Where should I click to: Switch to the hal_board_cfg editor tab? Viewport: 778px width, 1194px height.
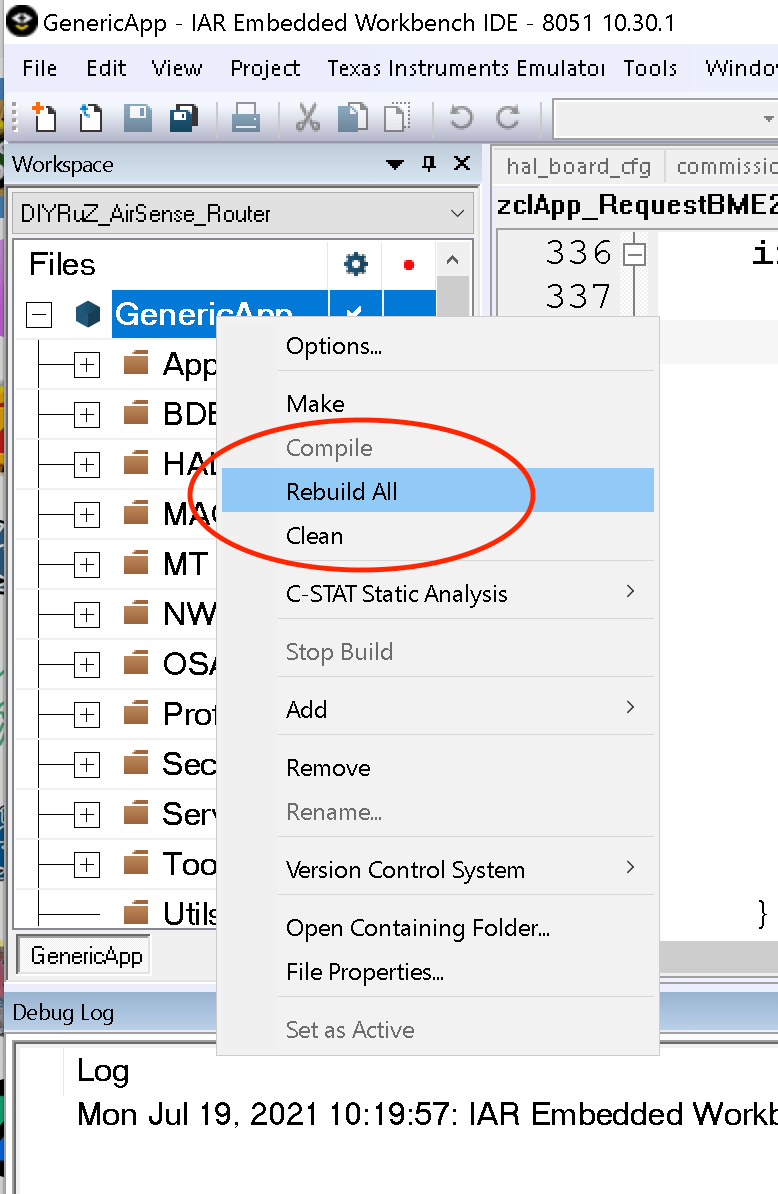(x=579, y=166)
